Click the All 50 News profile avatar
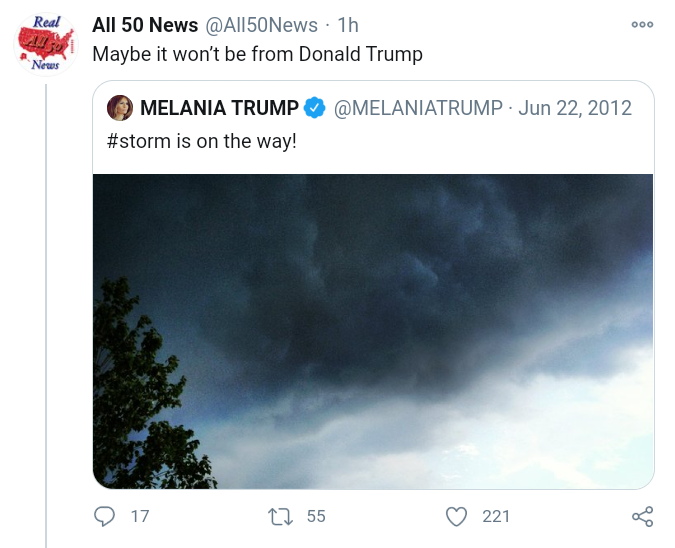This screenshot has height=548, width=675. (46, 44)
